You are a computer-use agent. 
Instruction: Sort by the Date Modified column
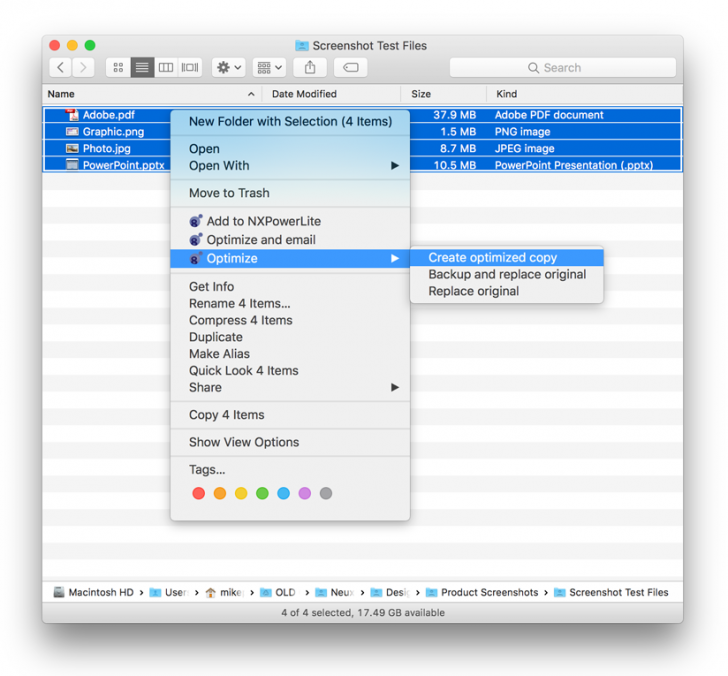click(x=332, y=94)
